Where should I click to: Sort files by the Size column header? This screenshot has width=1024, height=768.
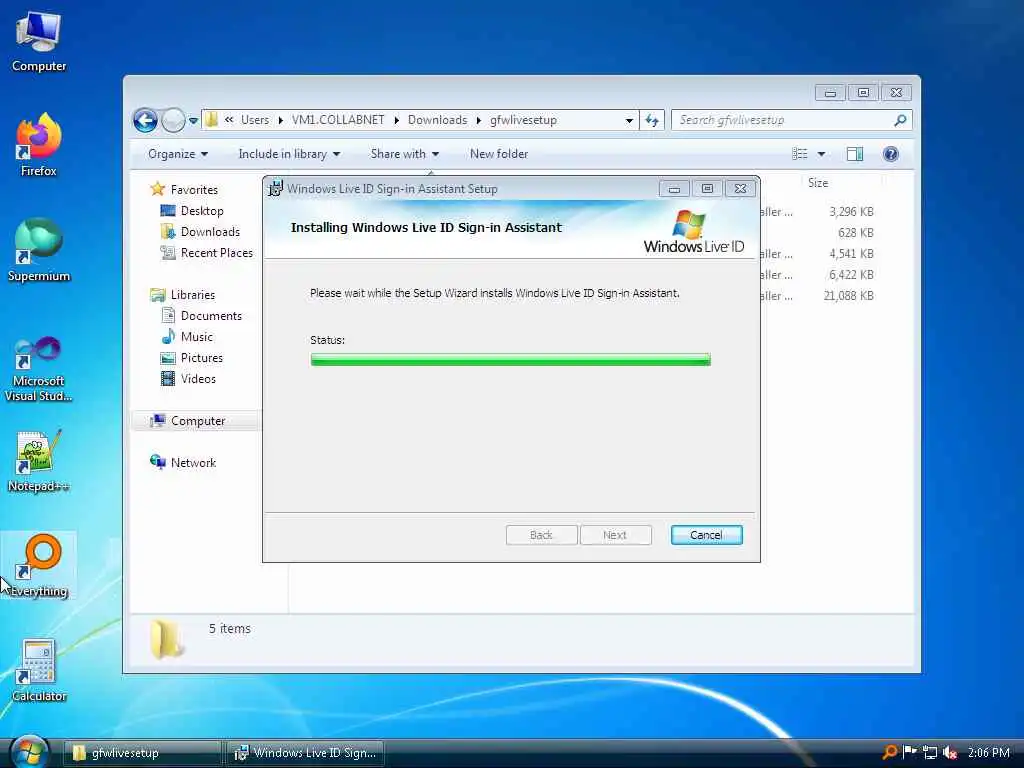[x=818, y=184]
